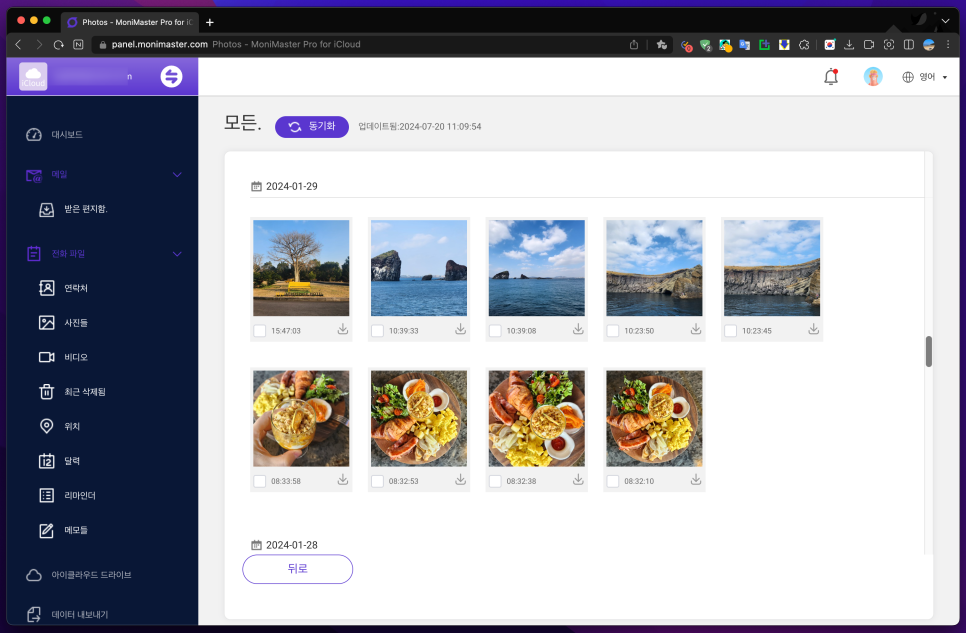
Task: Collapse the 메일 section chevron
Action: (177, 175)
